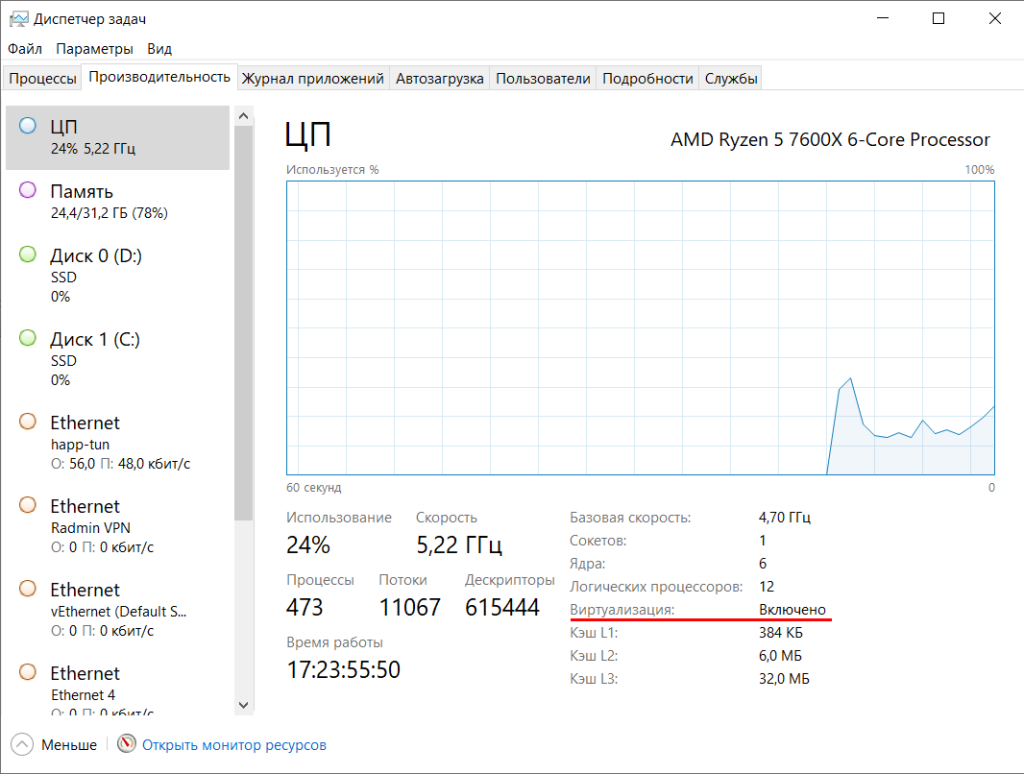This screenshot has width=1024, height=774.
Task: Click the orange circle icon for Radmin VPN
Action: [27, 505]
